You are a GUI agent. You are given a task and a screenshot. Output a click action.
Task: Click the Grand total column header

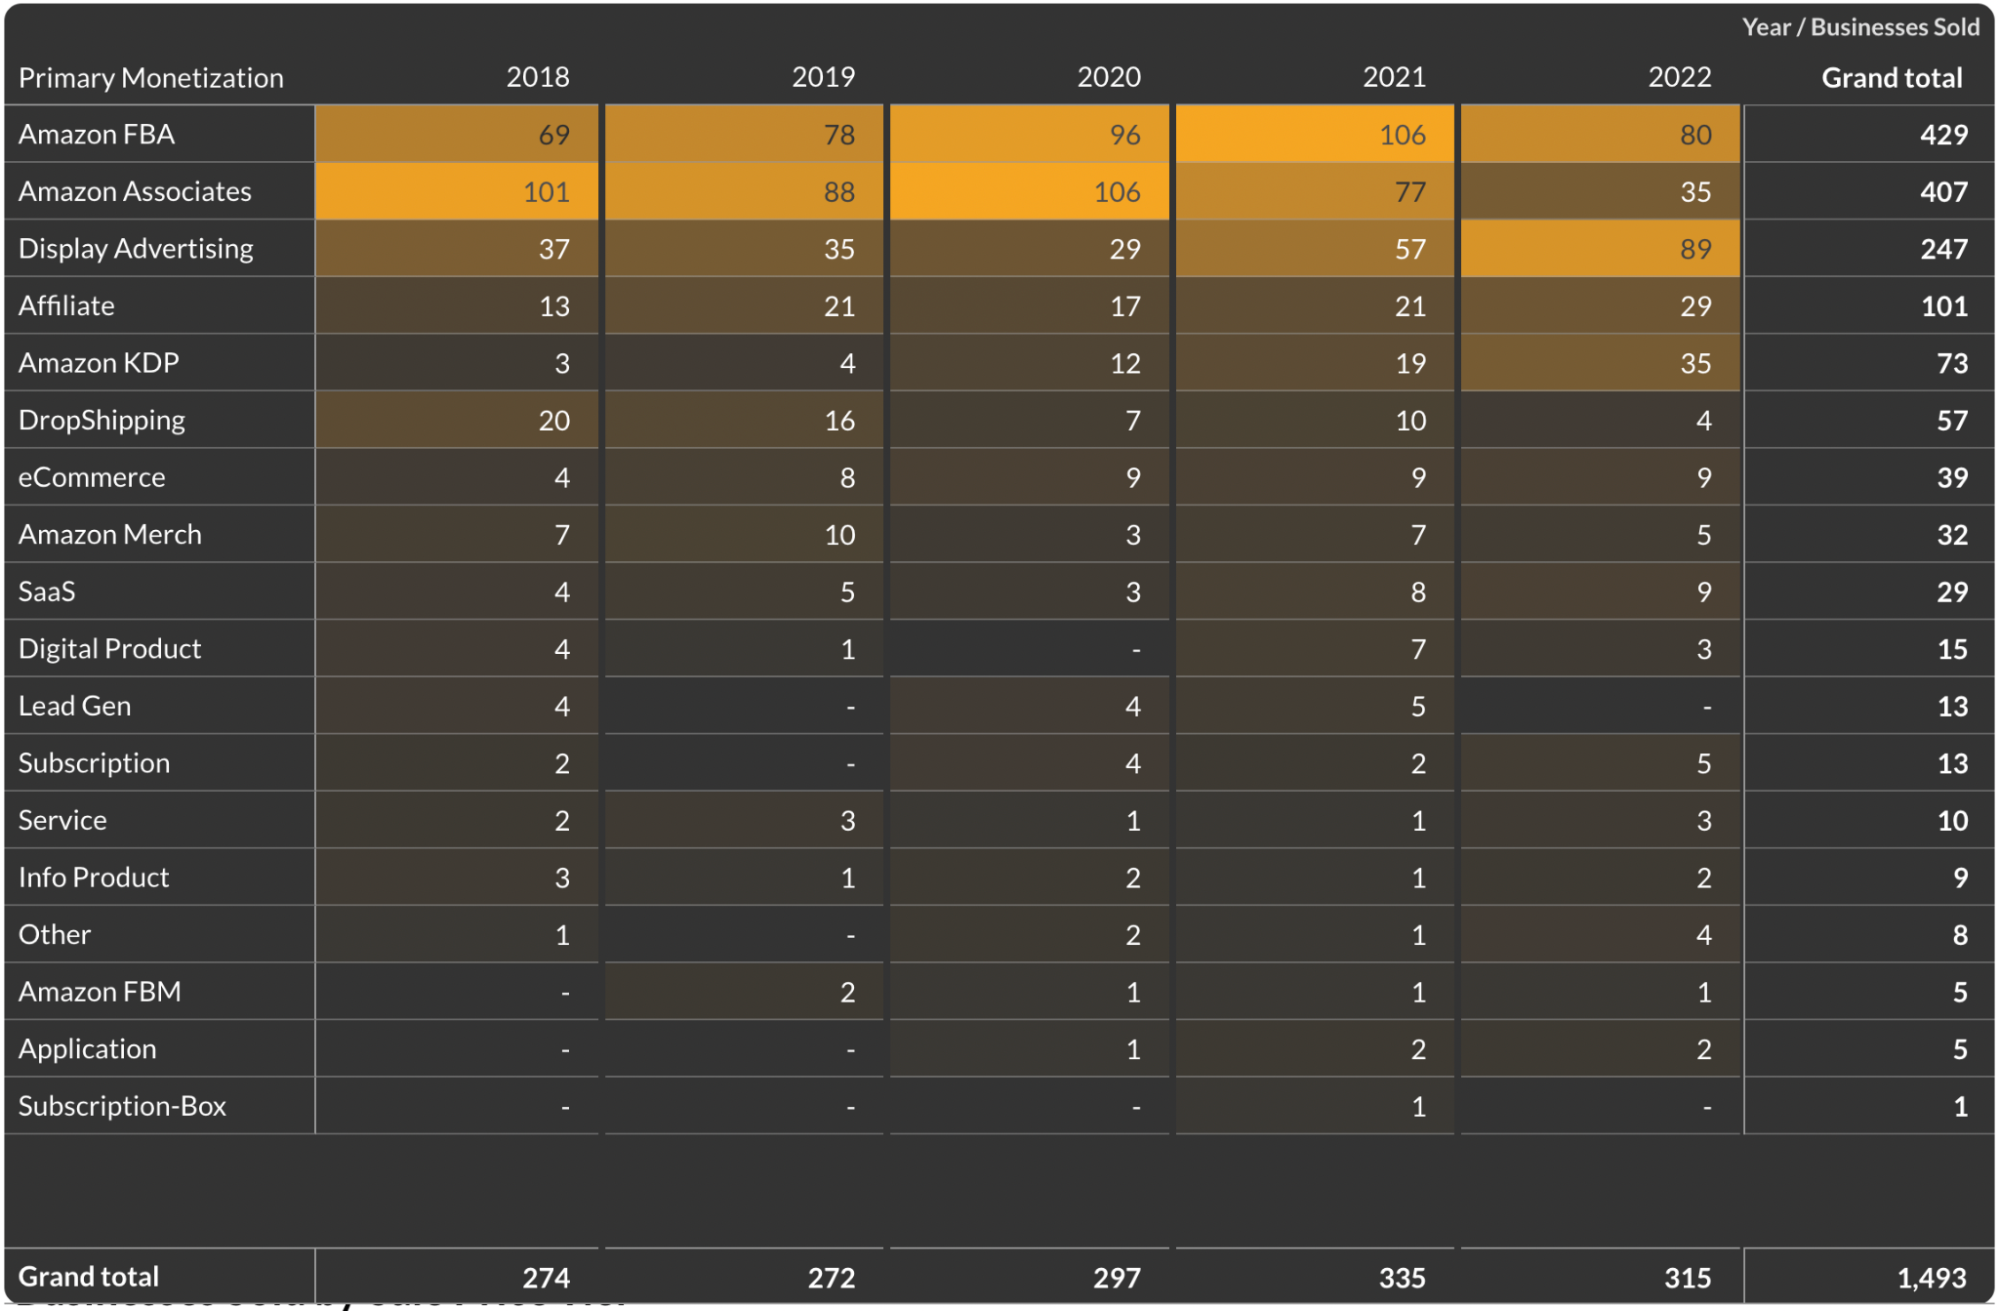(x=1891, y=77)
